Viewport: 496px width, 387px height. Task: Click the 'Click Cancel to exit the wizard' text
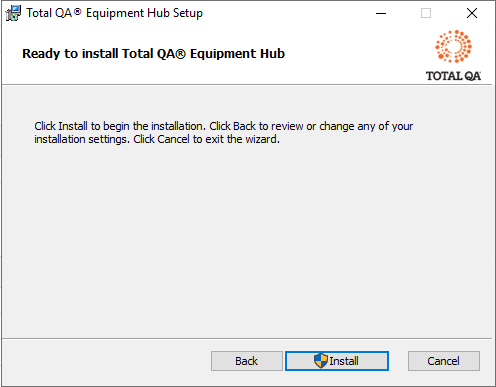click(x=206, y=139)
